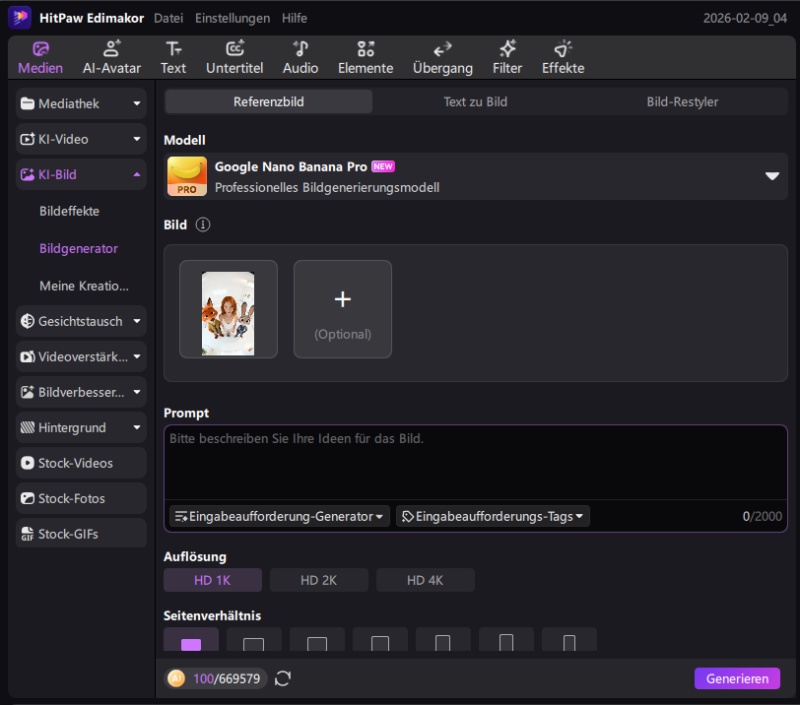Image resolution: width=800 pixels, height=705 pixels.
Task: Choose the first highlighted aspect ratio
Action: pos(191,643)
